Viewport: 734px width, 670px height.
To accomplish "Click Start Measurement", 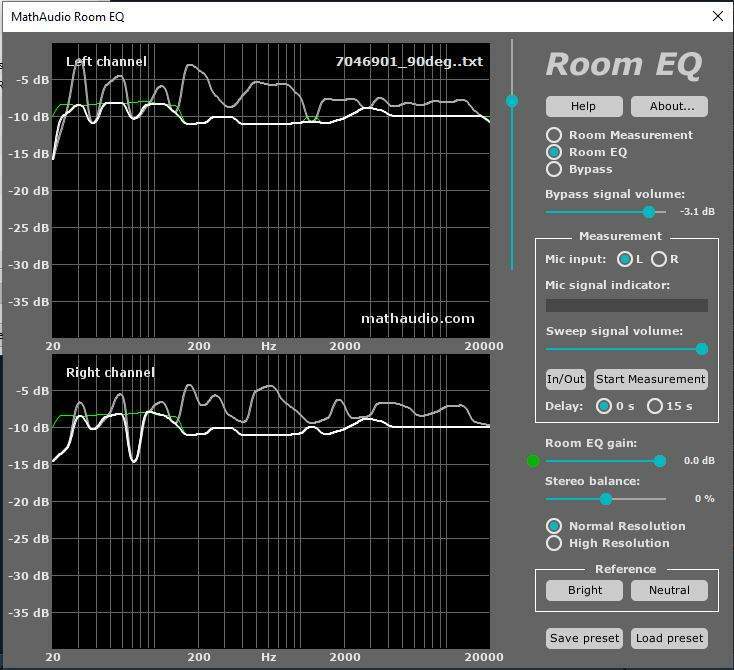I will [x=650, y=379].
